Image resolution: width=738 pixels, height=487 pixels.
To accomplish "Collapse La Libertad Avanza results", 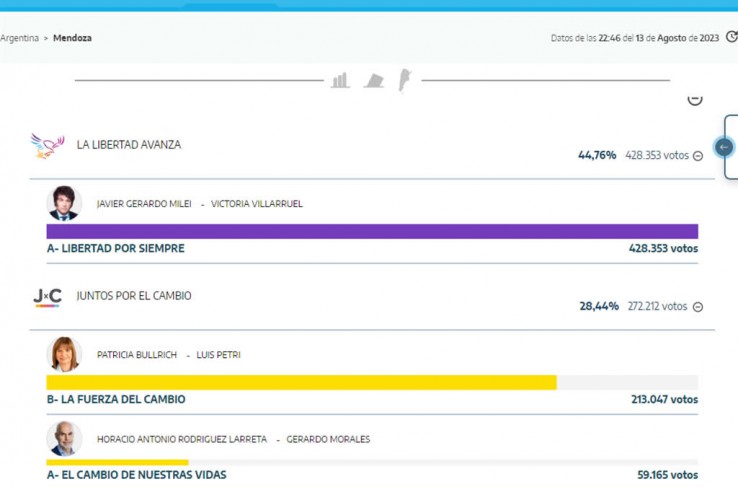I will click(x=698, y=156).
